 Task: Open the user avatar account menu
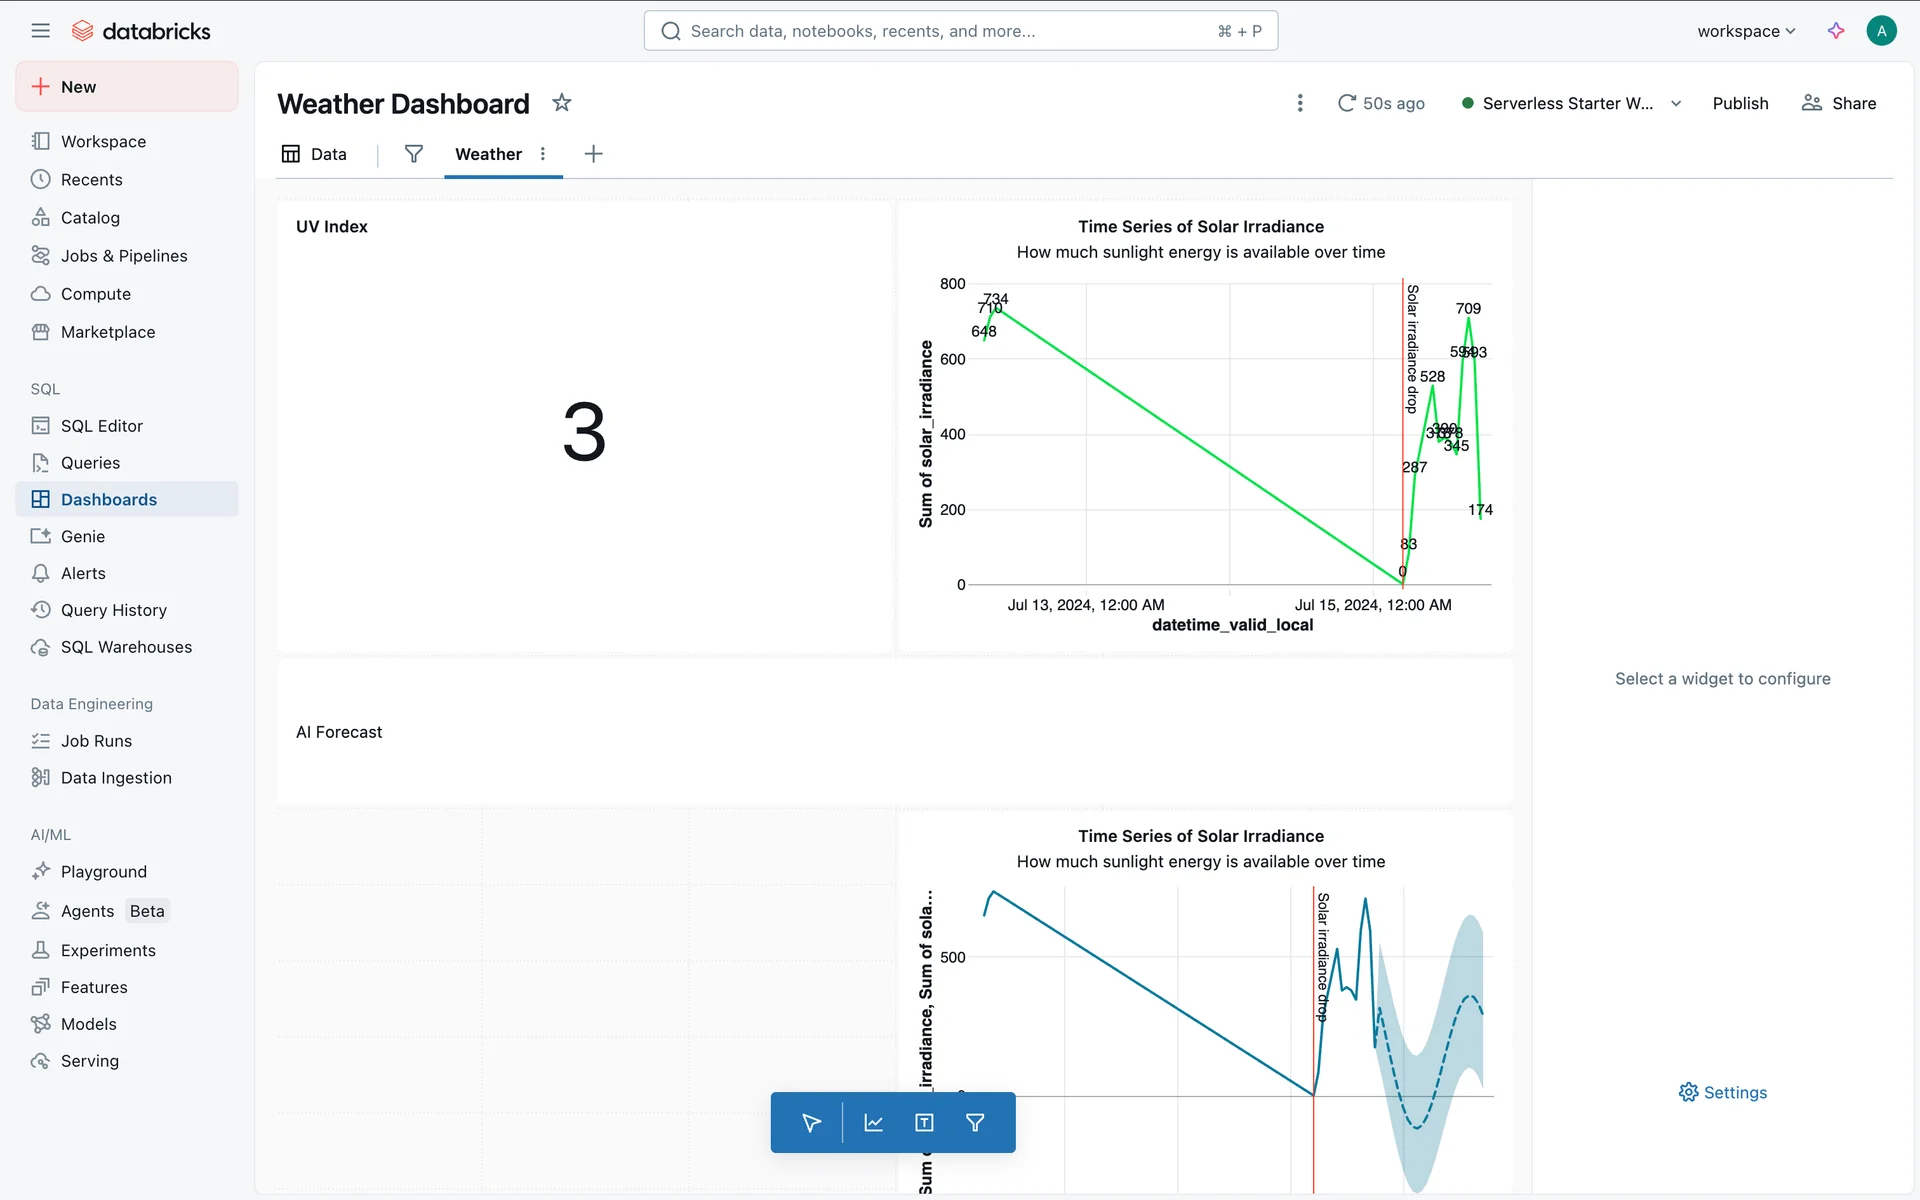[x=1881, y=31]
